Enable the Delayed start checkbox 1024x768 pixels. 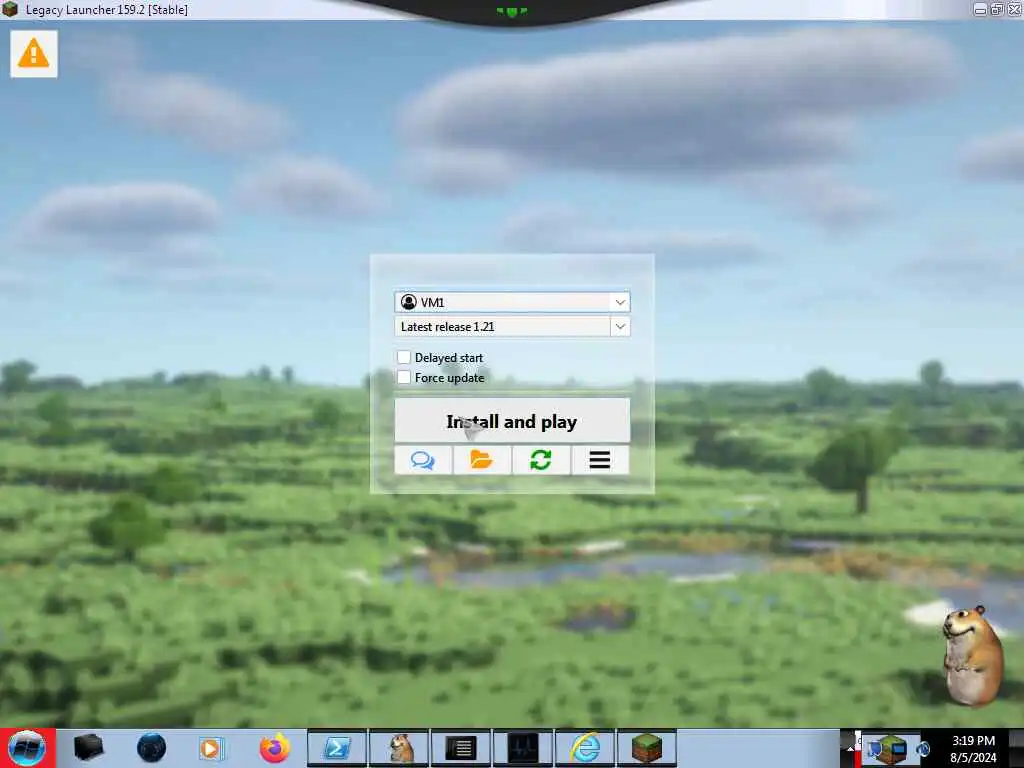404,357
